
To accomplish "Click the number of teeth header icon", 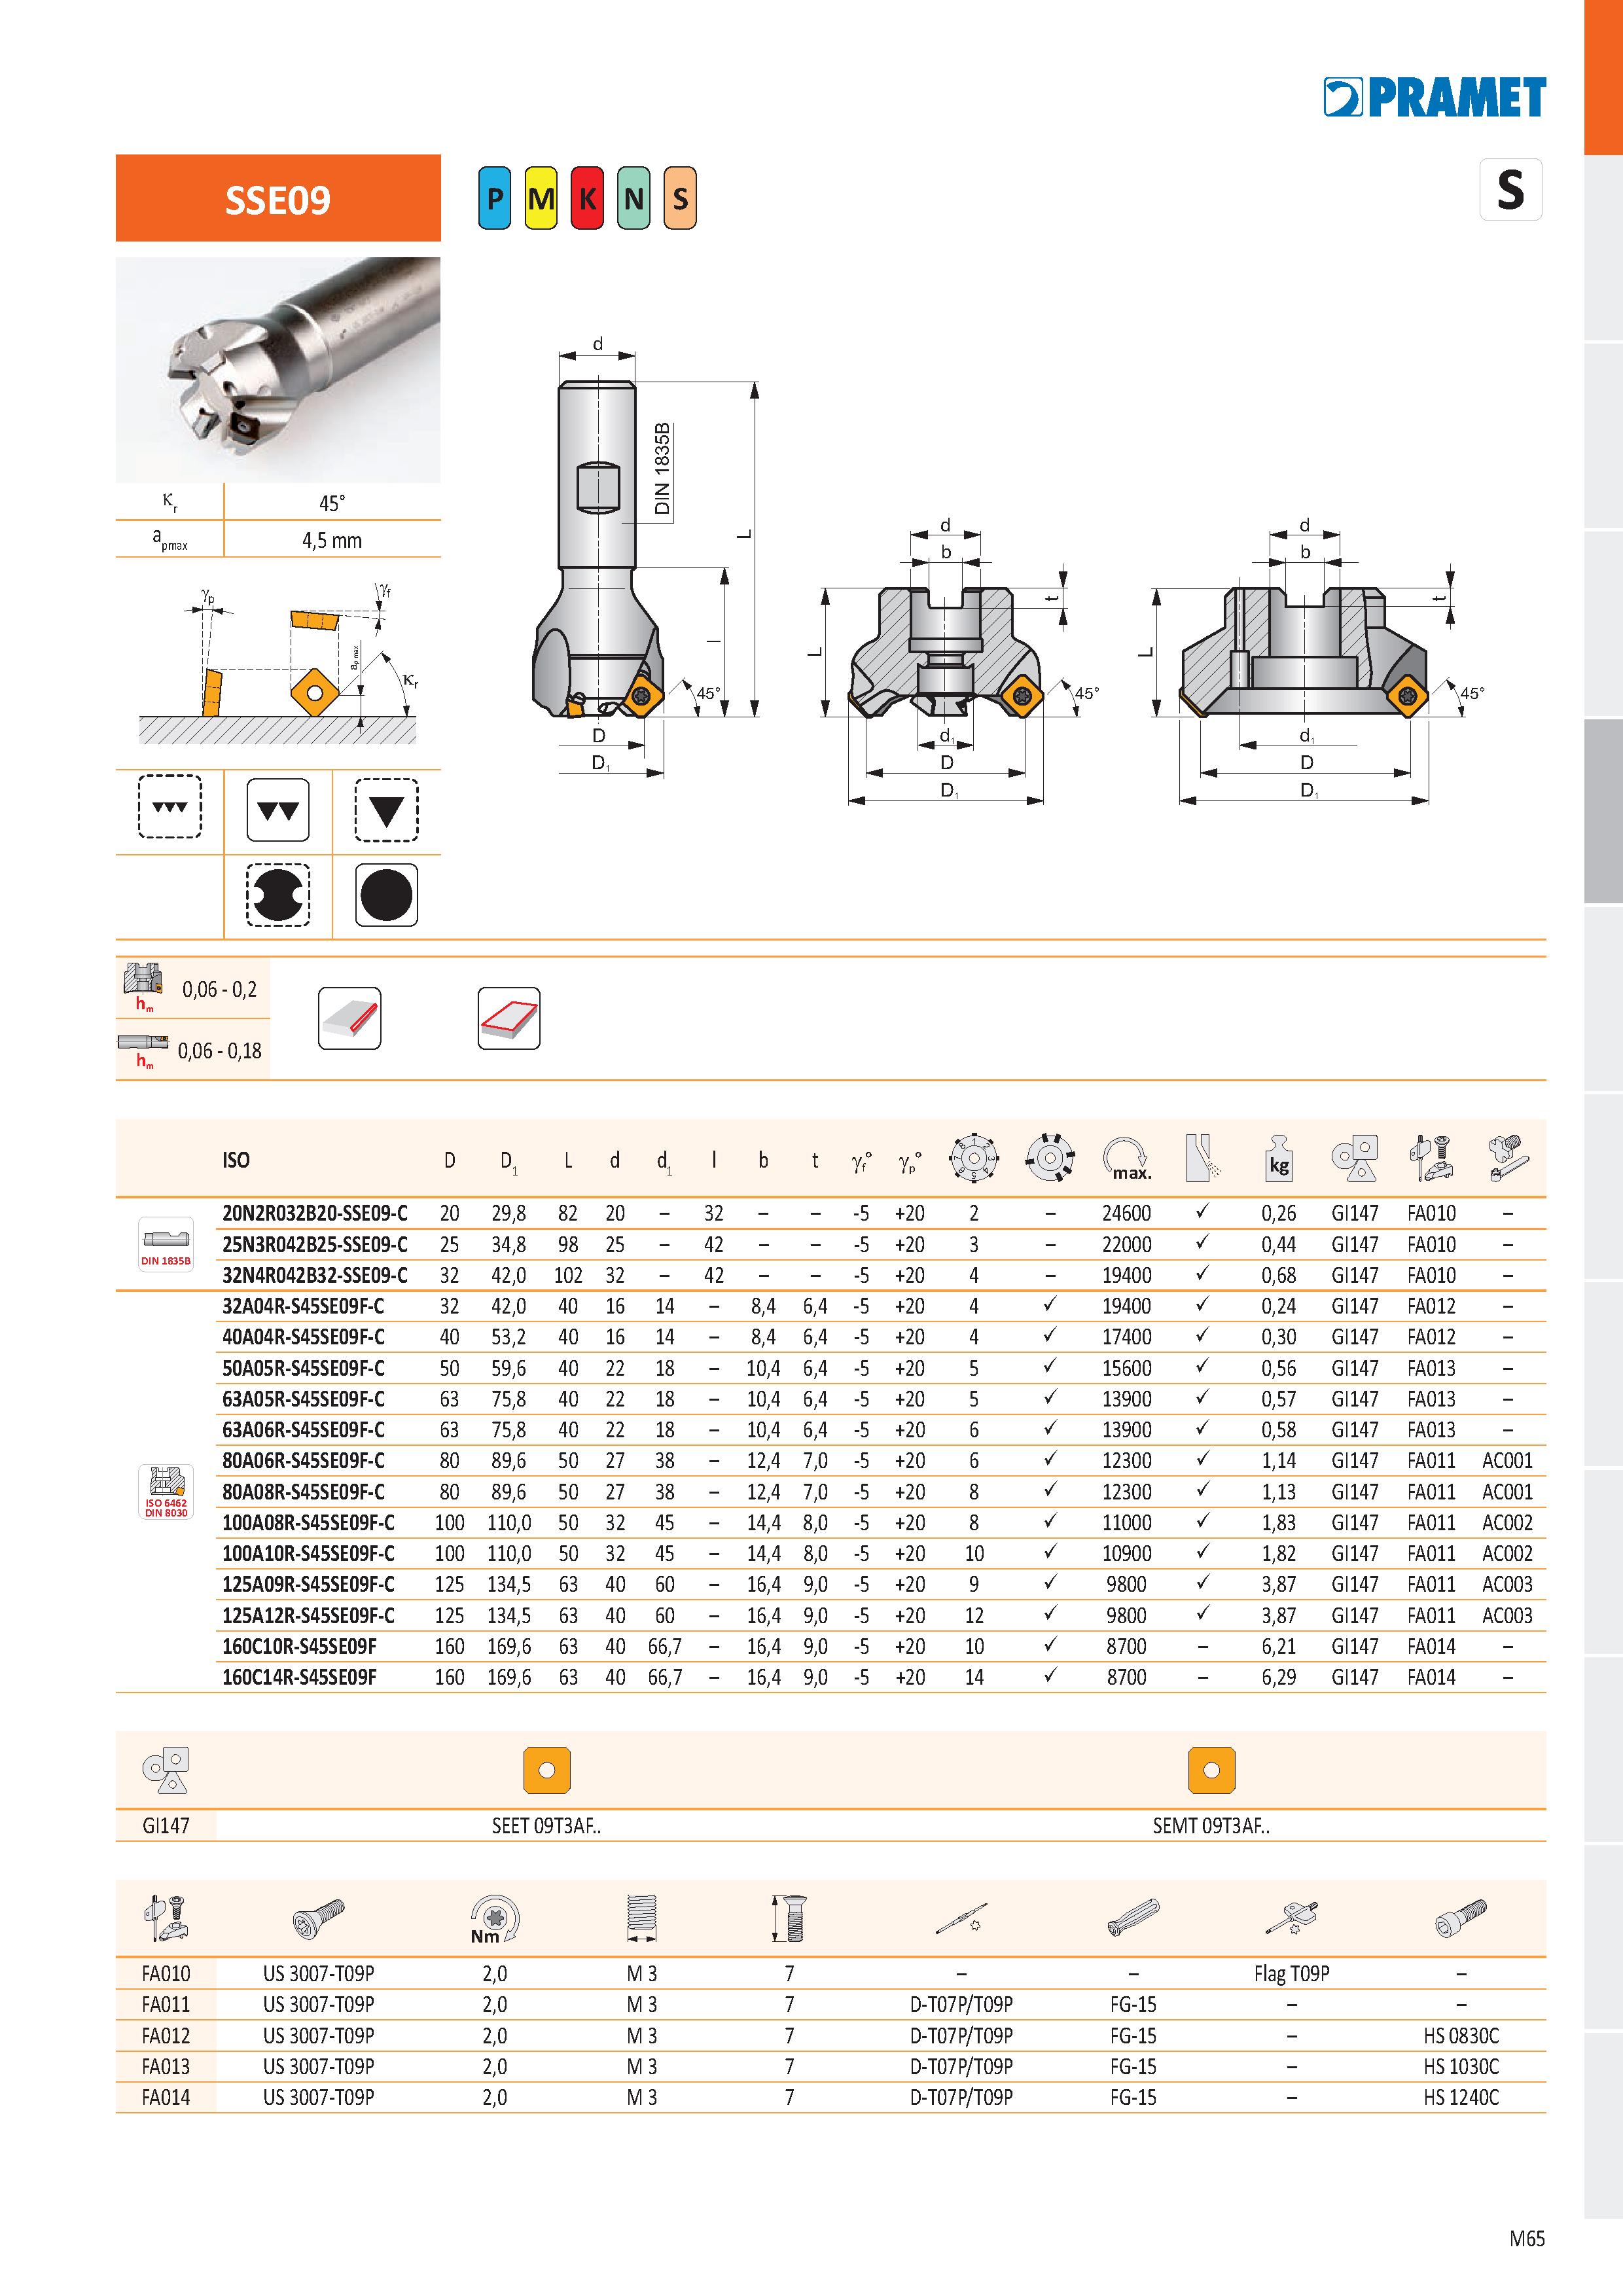I will pyautogui.click(x=973, y=1159).
